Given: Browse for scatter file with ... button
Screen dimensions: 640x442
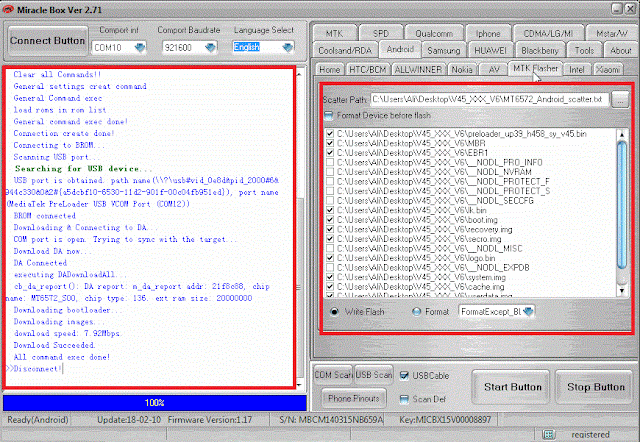Looking at the screenshot, I should point(620,99).
